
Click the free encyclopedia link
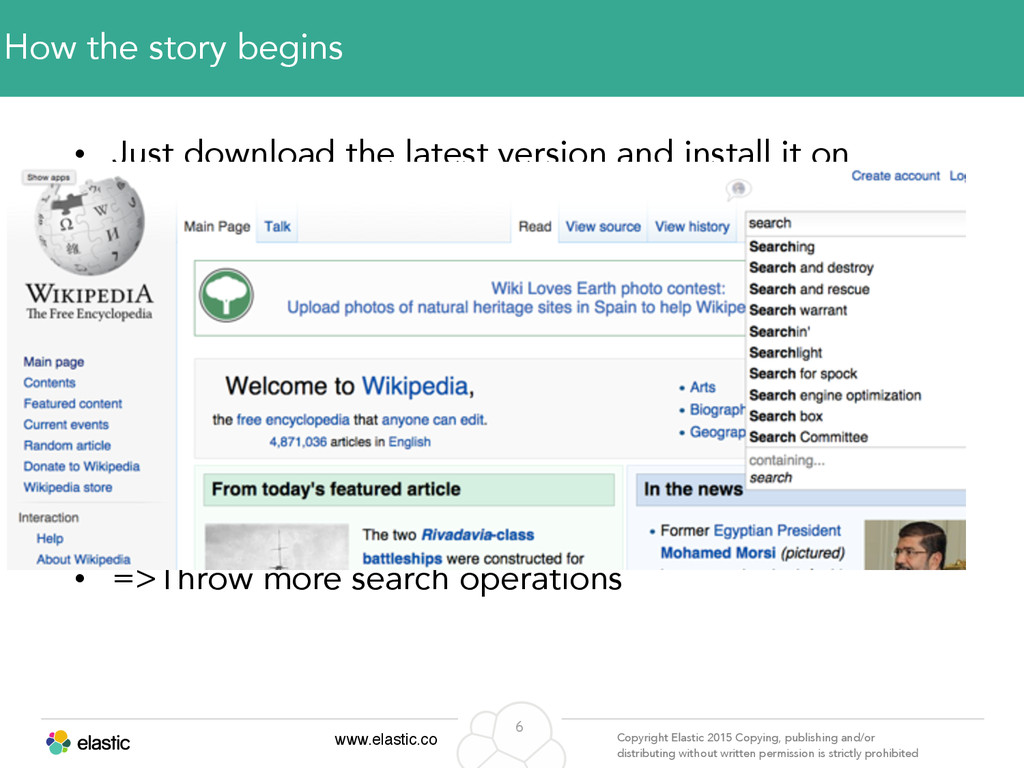click(293, 419)
